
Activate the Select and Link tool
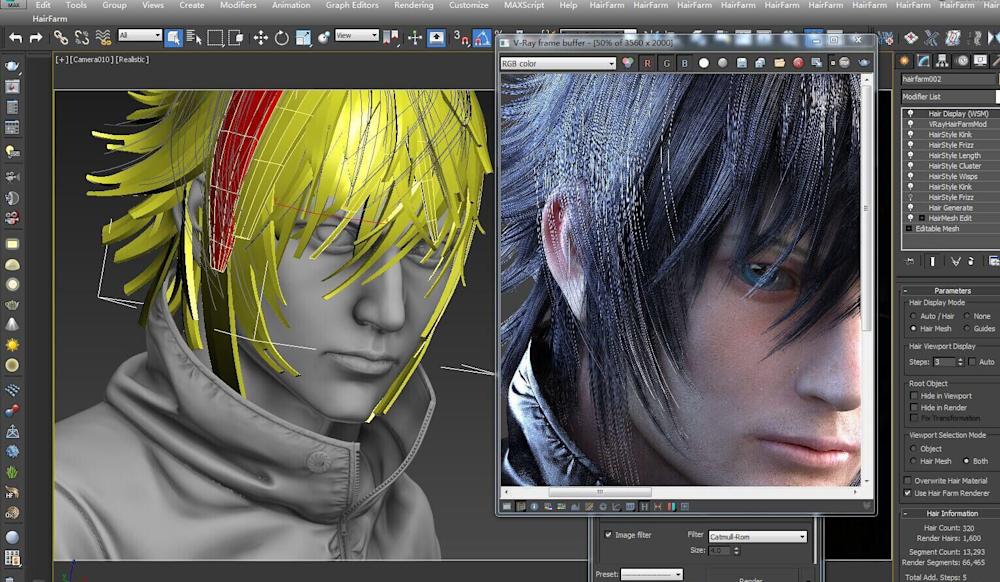(61, 38)
